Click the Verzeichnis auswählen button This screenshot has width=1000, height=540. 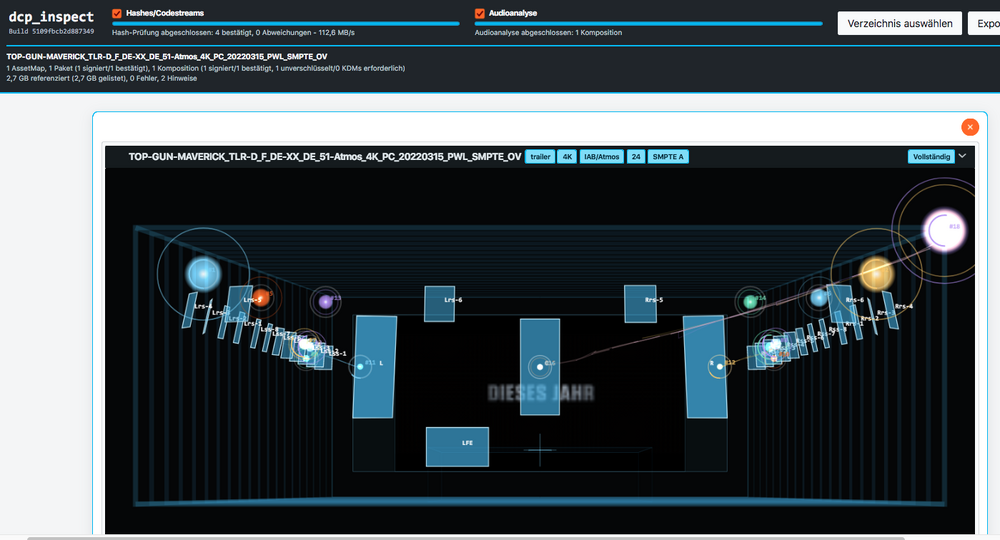tap(899, 24)
